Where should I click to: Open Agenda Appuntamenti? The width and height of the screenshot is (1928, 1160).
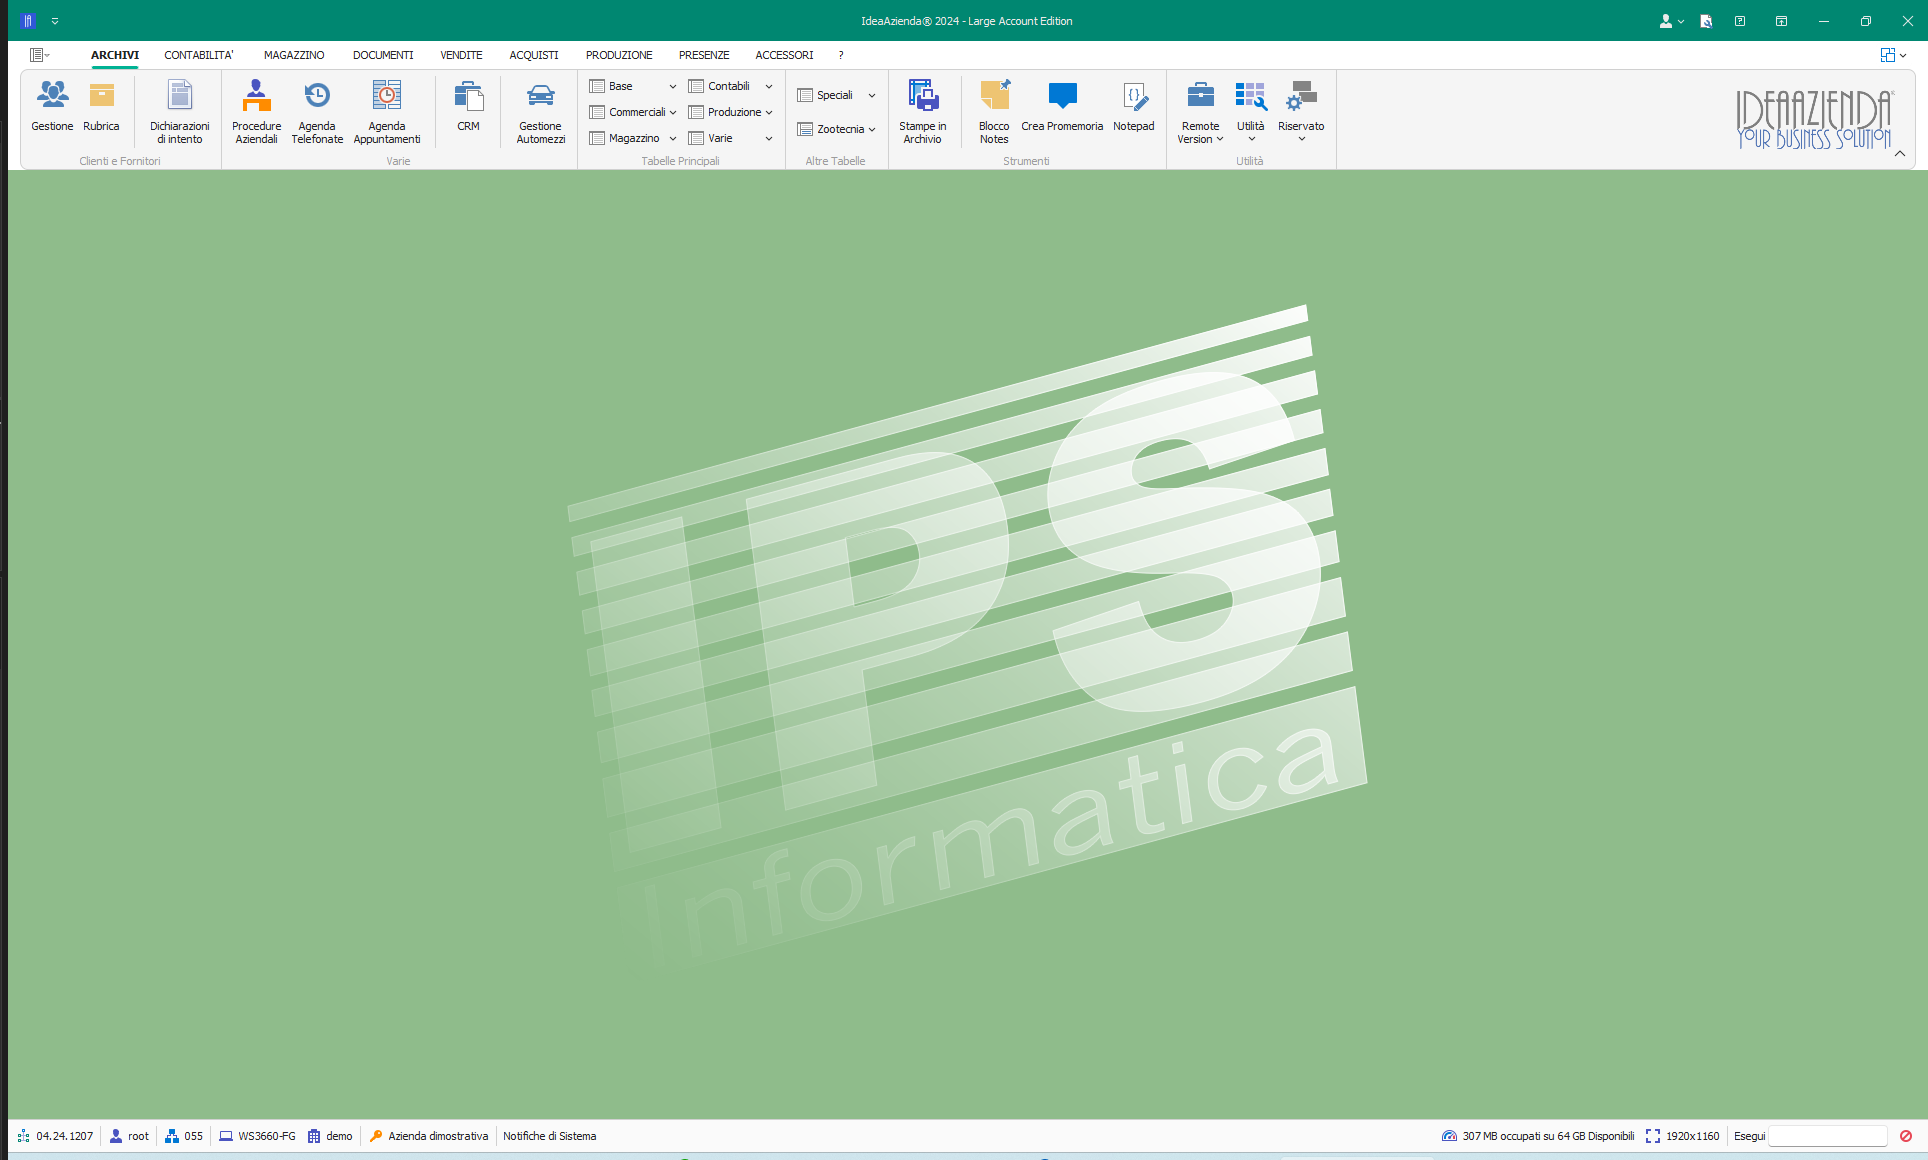tap(387, 112)
